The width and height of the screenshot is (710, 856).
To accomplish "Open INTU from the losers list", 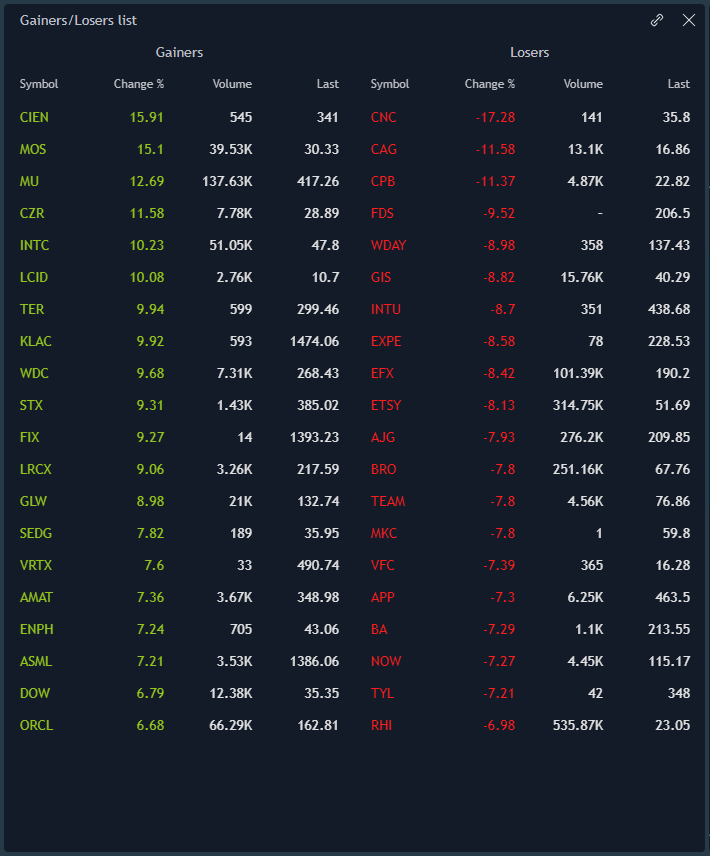I will [385, 309].
